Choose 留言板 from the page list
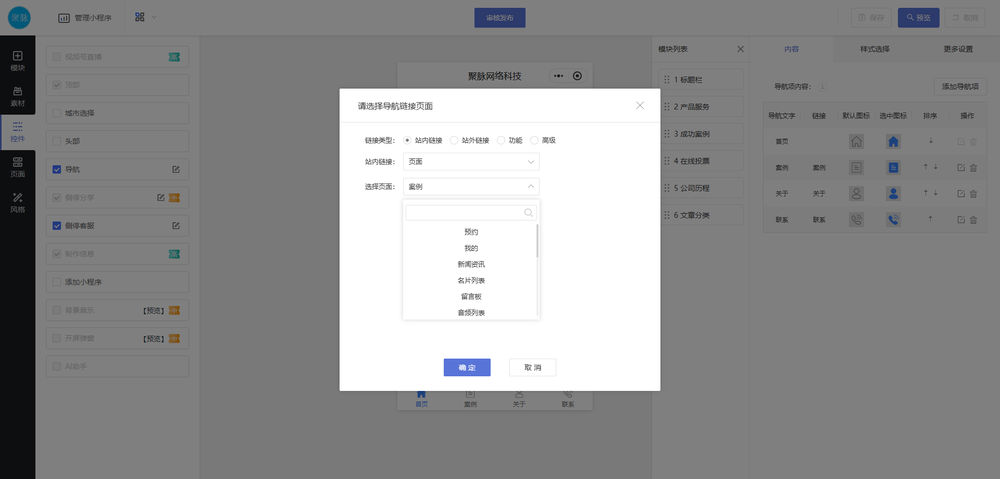Image resolution: width=1000 pixels, height=479 pixels. 471,297
